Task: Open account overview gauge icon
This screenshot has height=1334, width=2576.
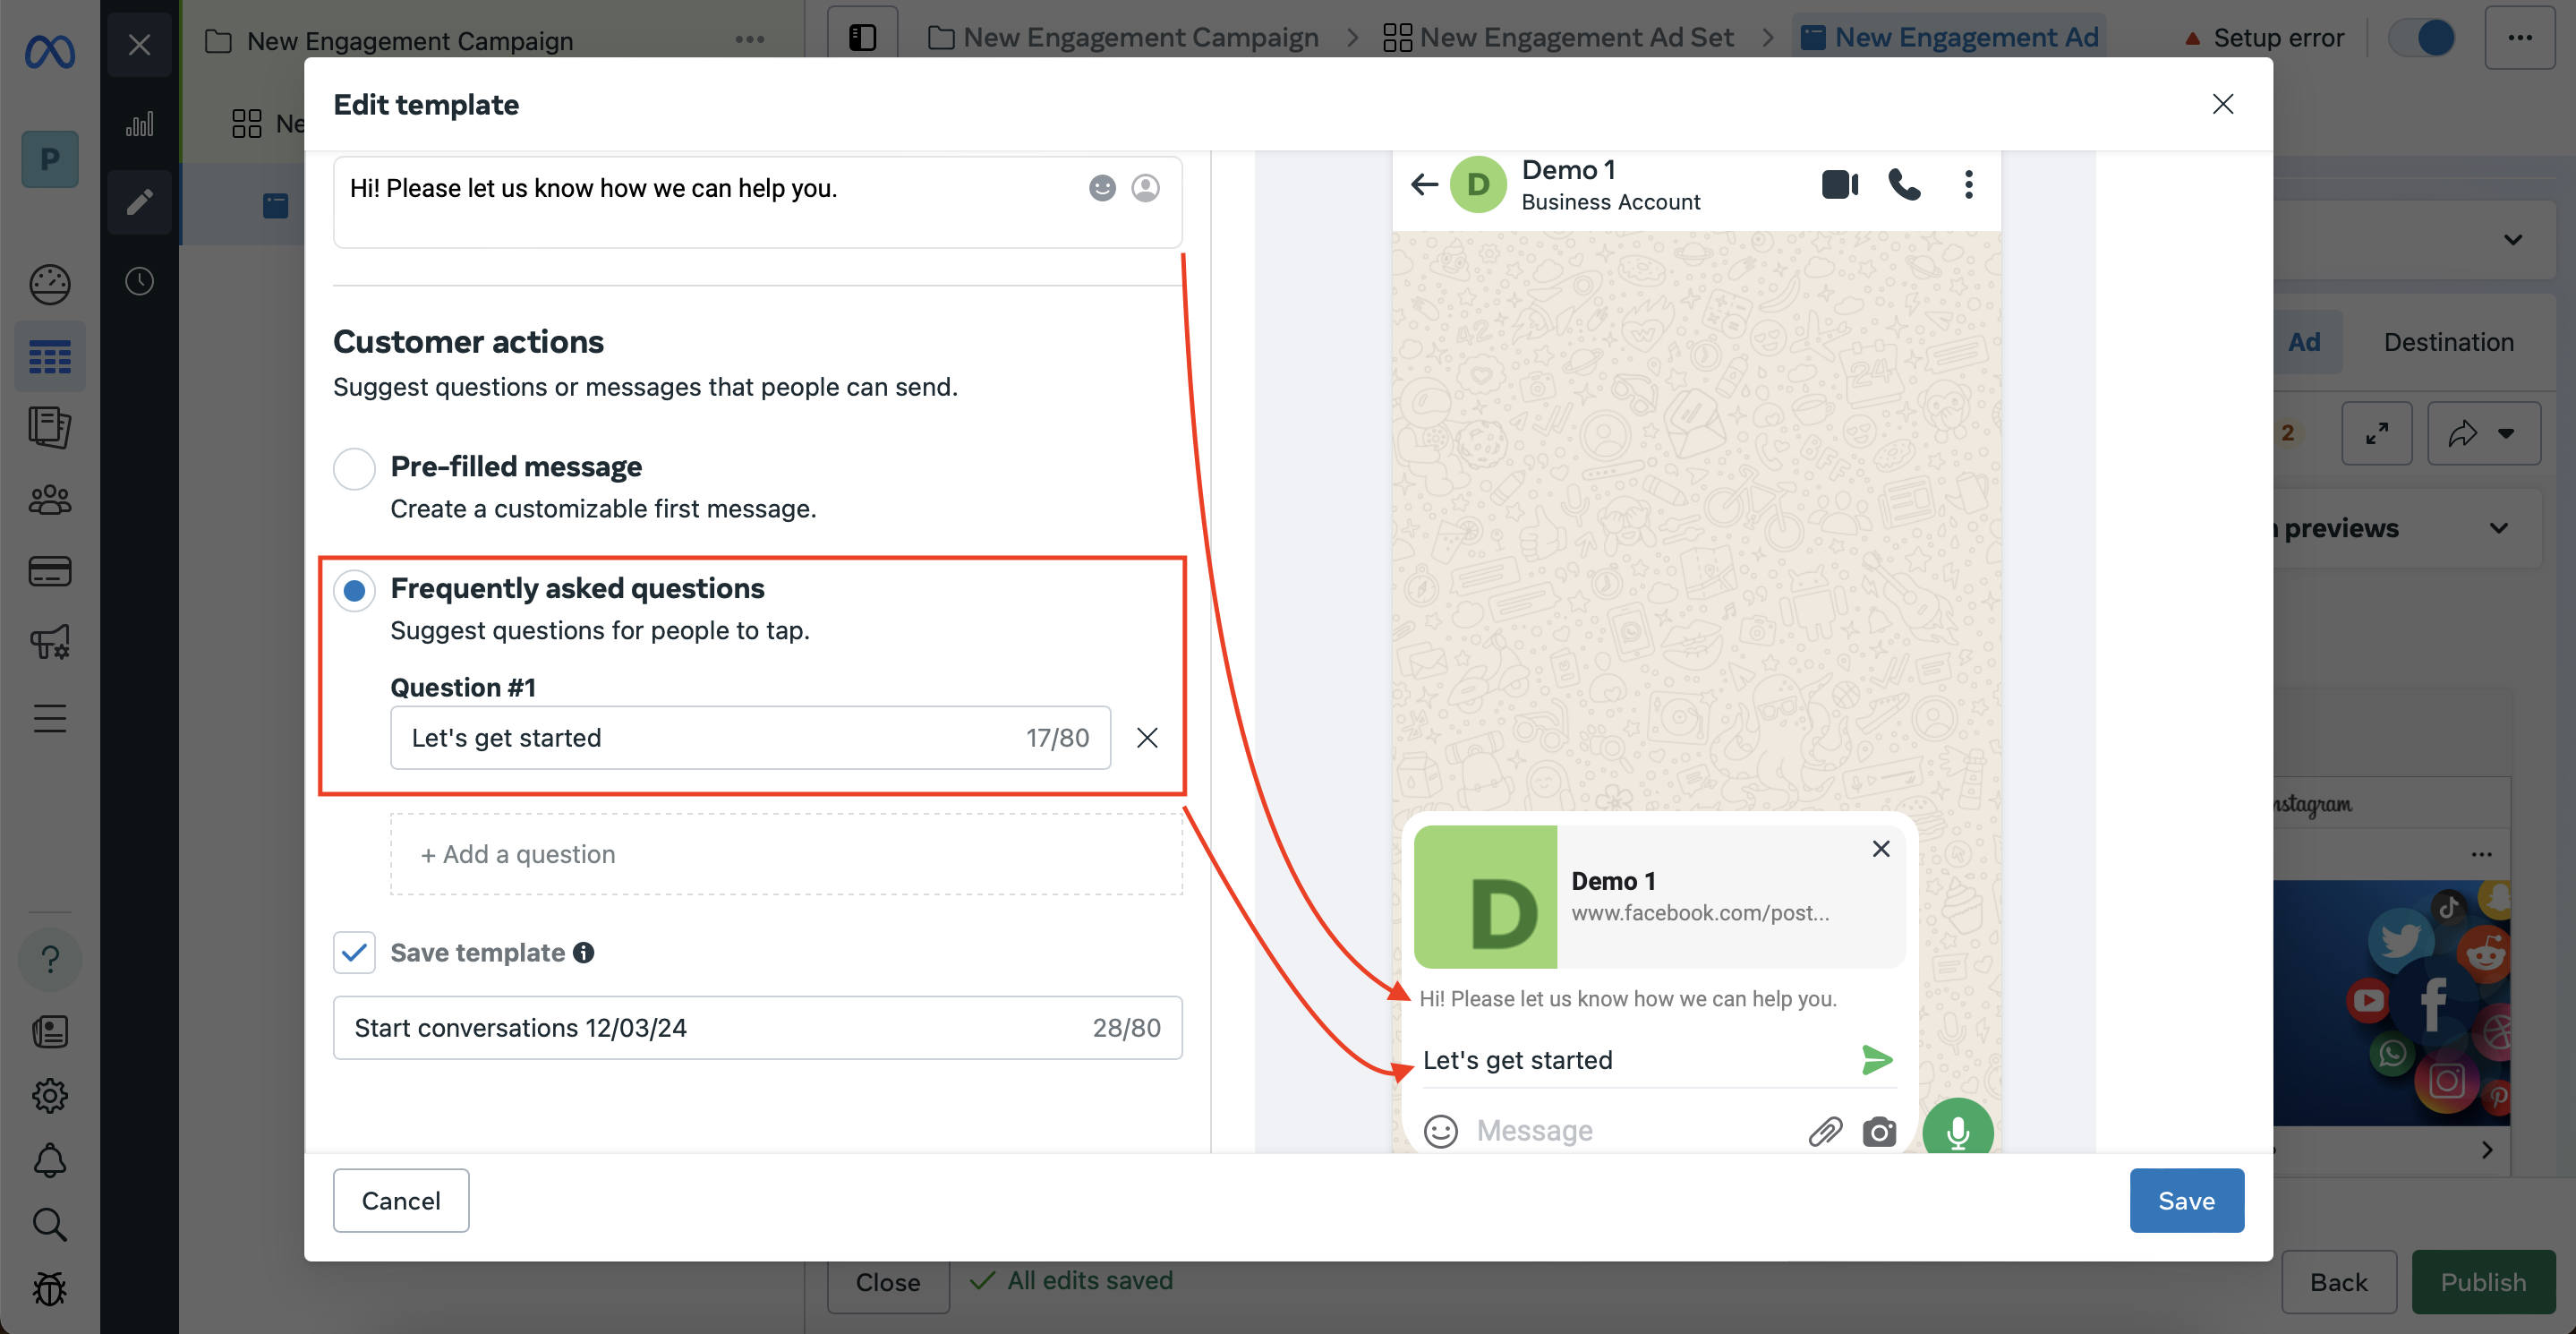Action: 49,285
